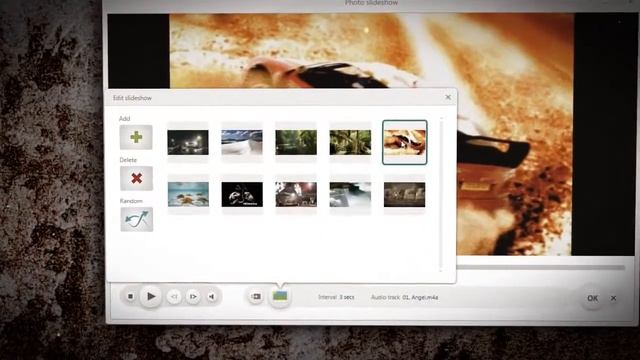Viewport: 640px width, 360px height.
Task: Play the slideshow
Action: (151, 296)
